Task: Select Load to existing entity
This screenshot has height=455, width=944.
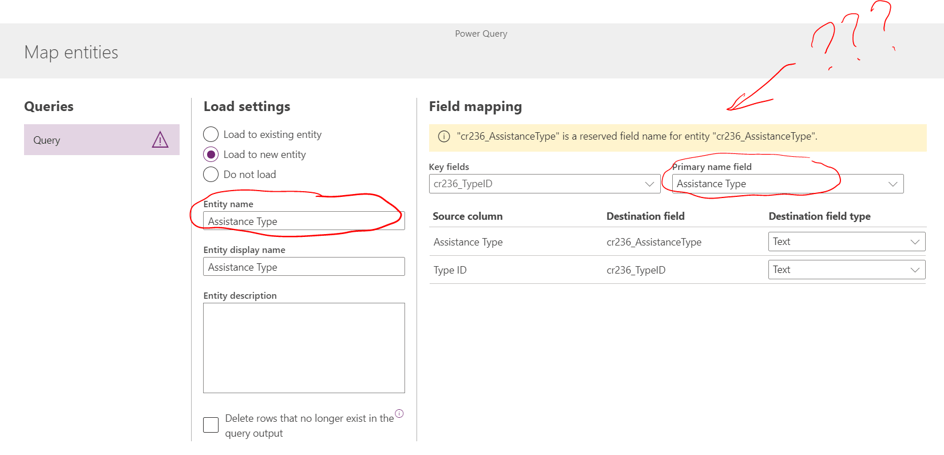Action: pyautogui.click(x=211, y=134)
